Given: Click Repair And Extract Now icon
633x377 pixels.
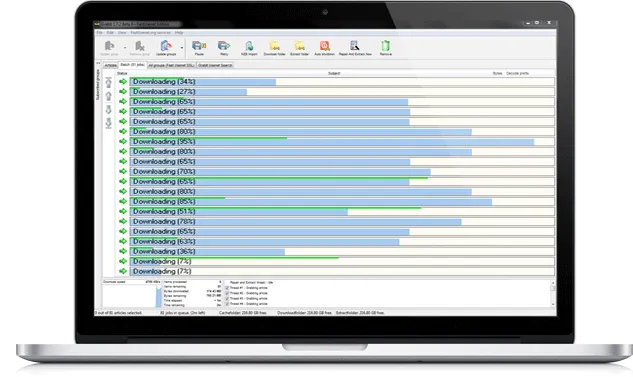Looking at the screenshot, I should 355,46.
